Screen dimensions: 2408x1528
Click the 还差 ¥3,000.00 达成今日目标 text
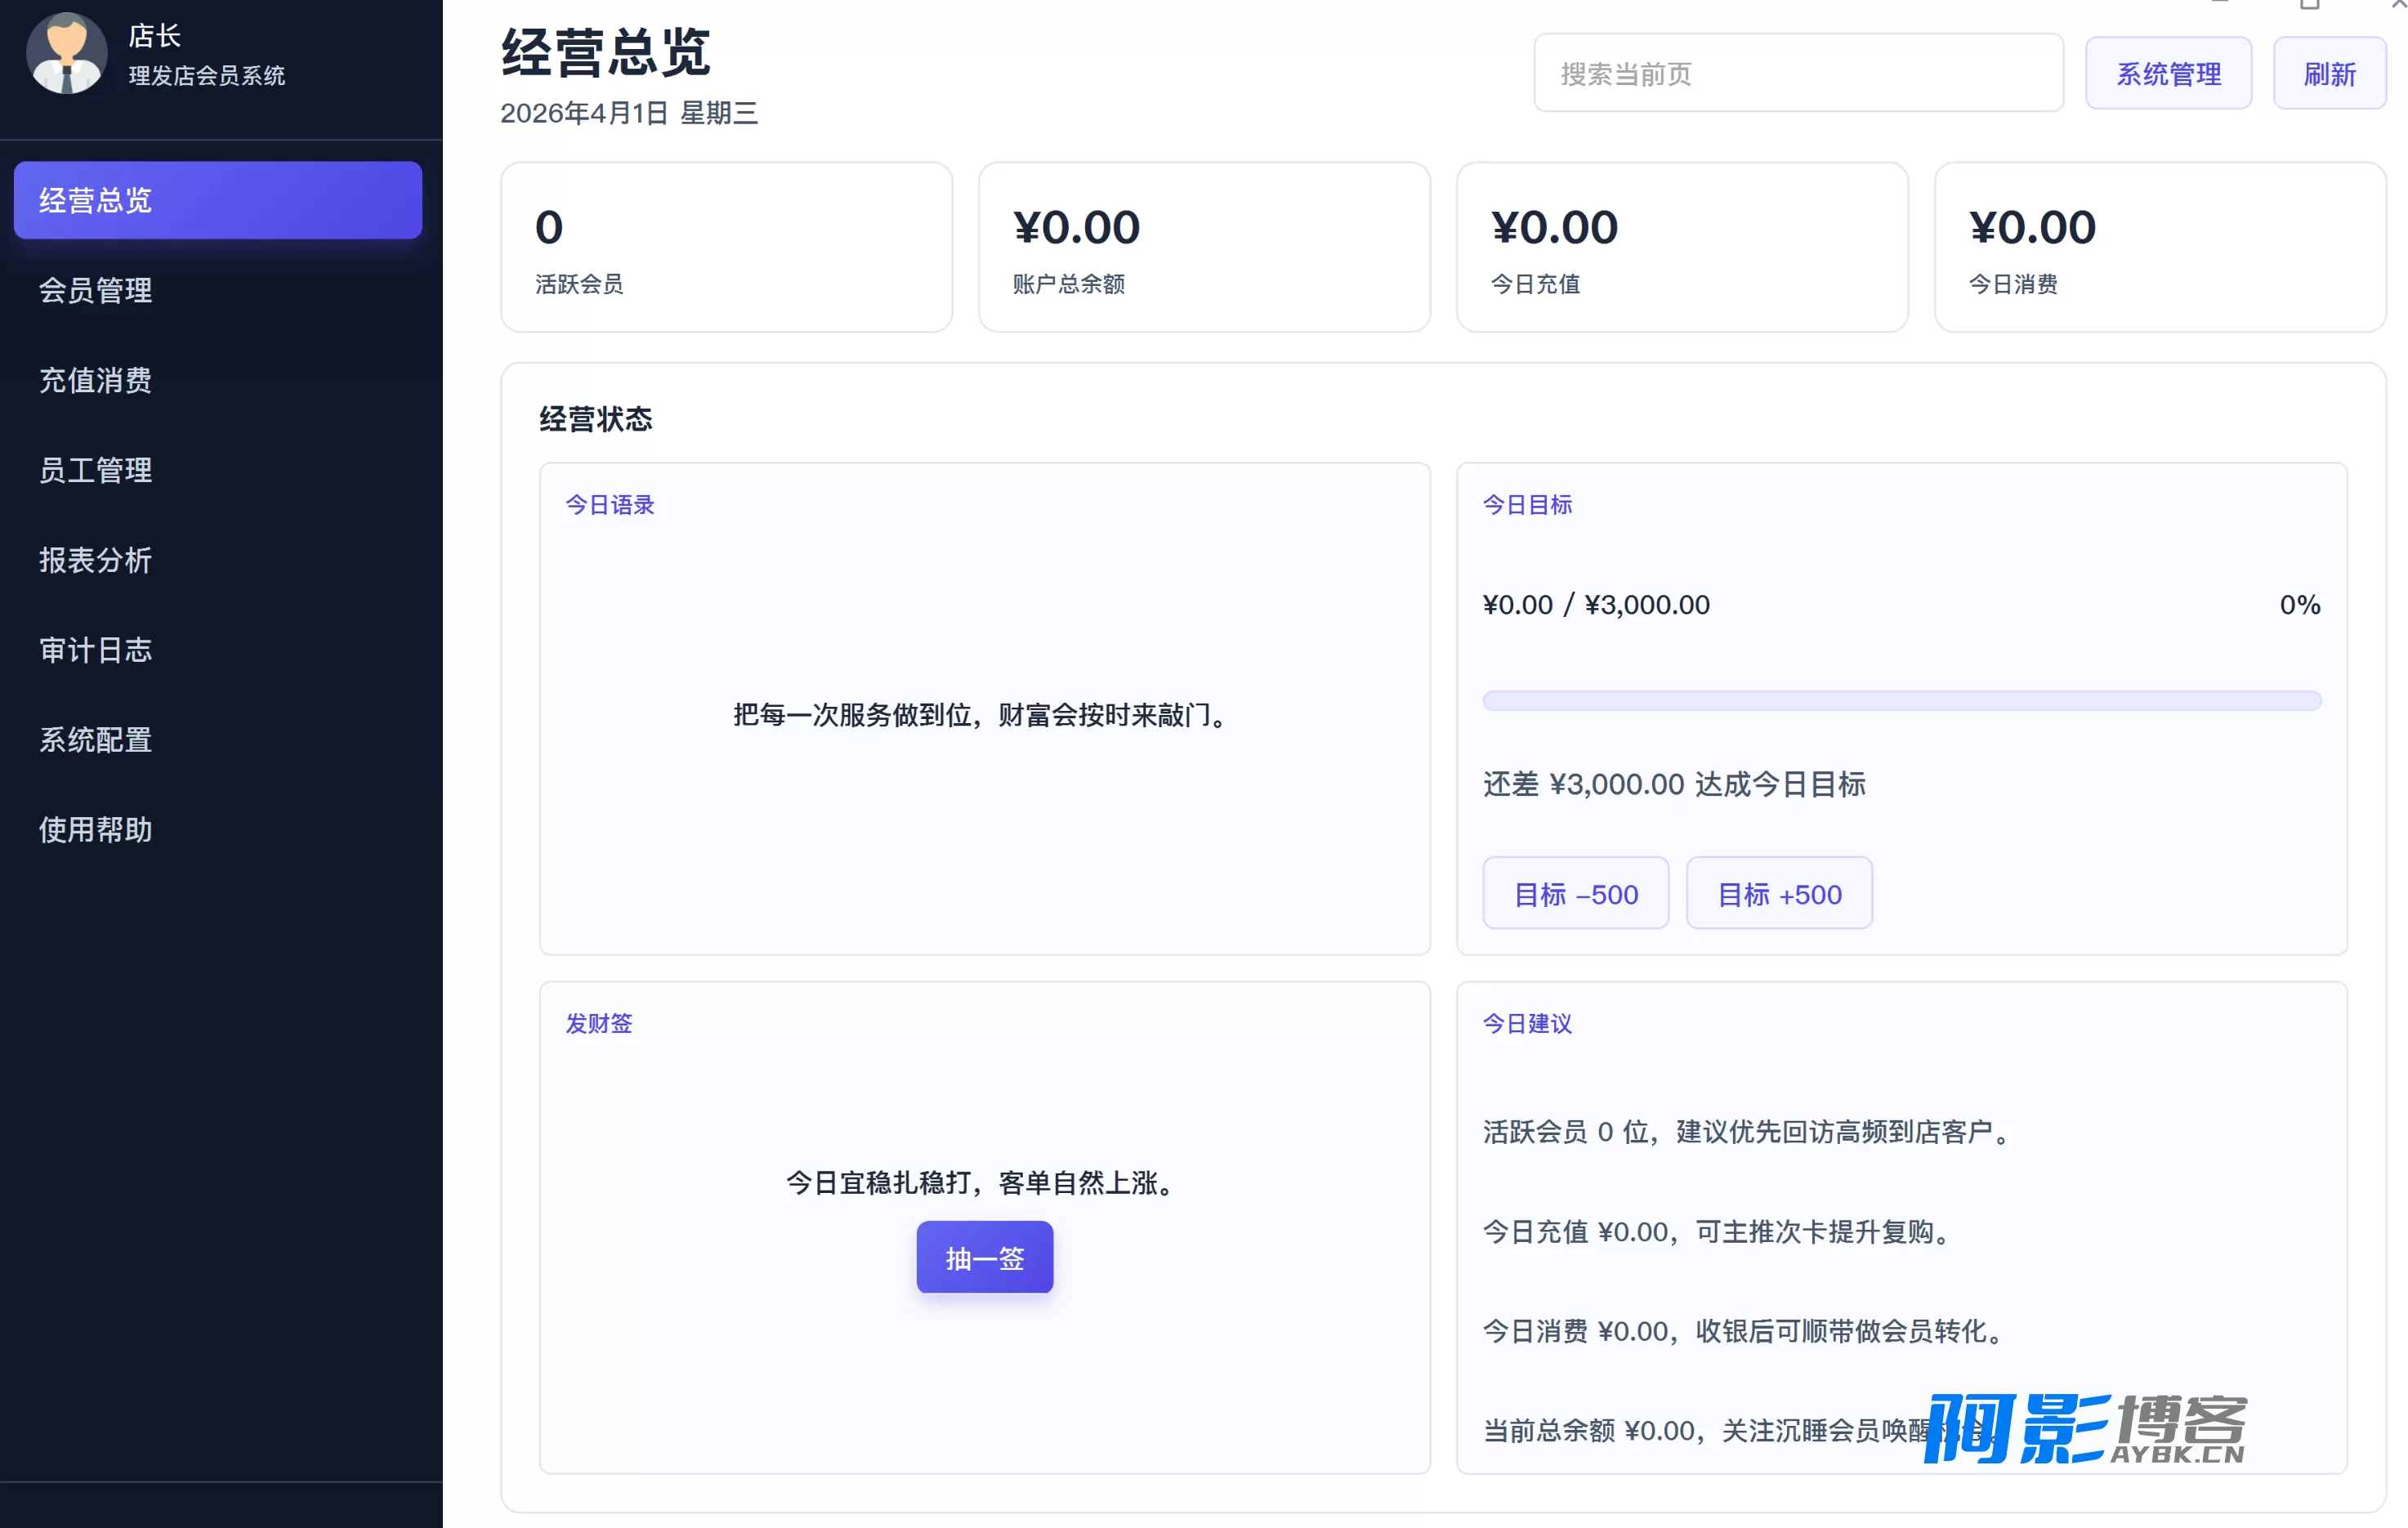pyautogui.click(x=1674, y=784)
